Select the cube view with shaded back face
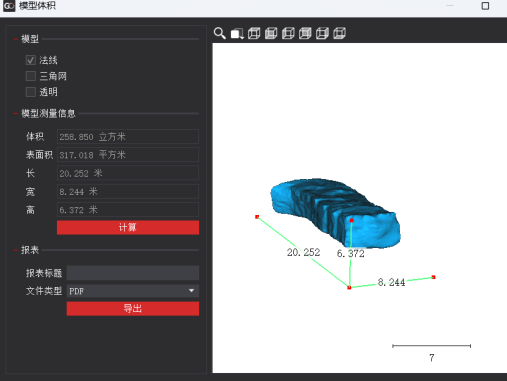Viewport: 507px width, 381px height. [x=271, y=33]
